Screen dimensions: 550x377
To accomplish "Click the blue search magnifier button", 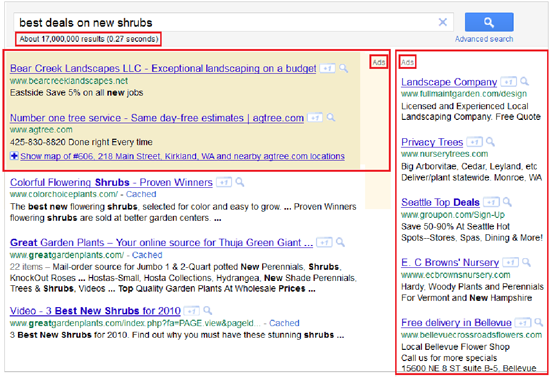I will pyautogui.click(x=489, y=22).
